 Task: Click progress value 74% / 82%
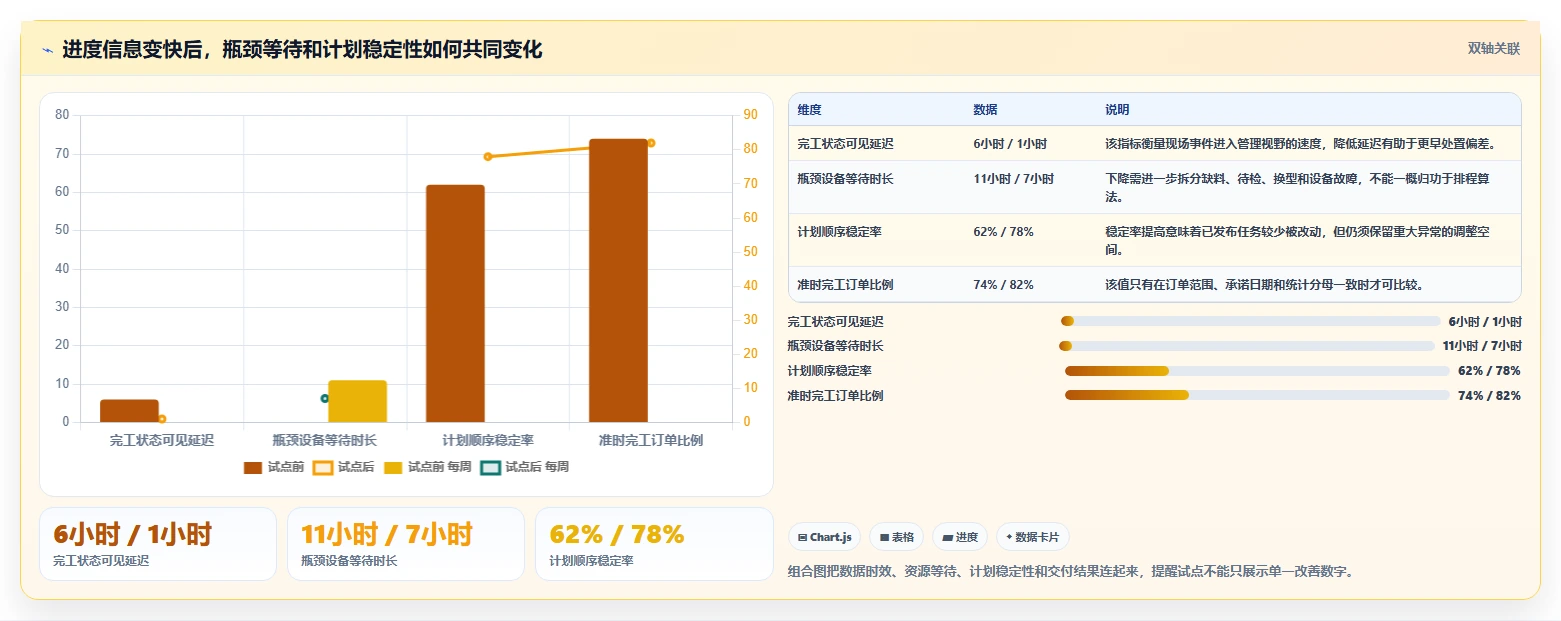point(1489,396)
